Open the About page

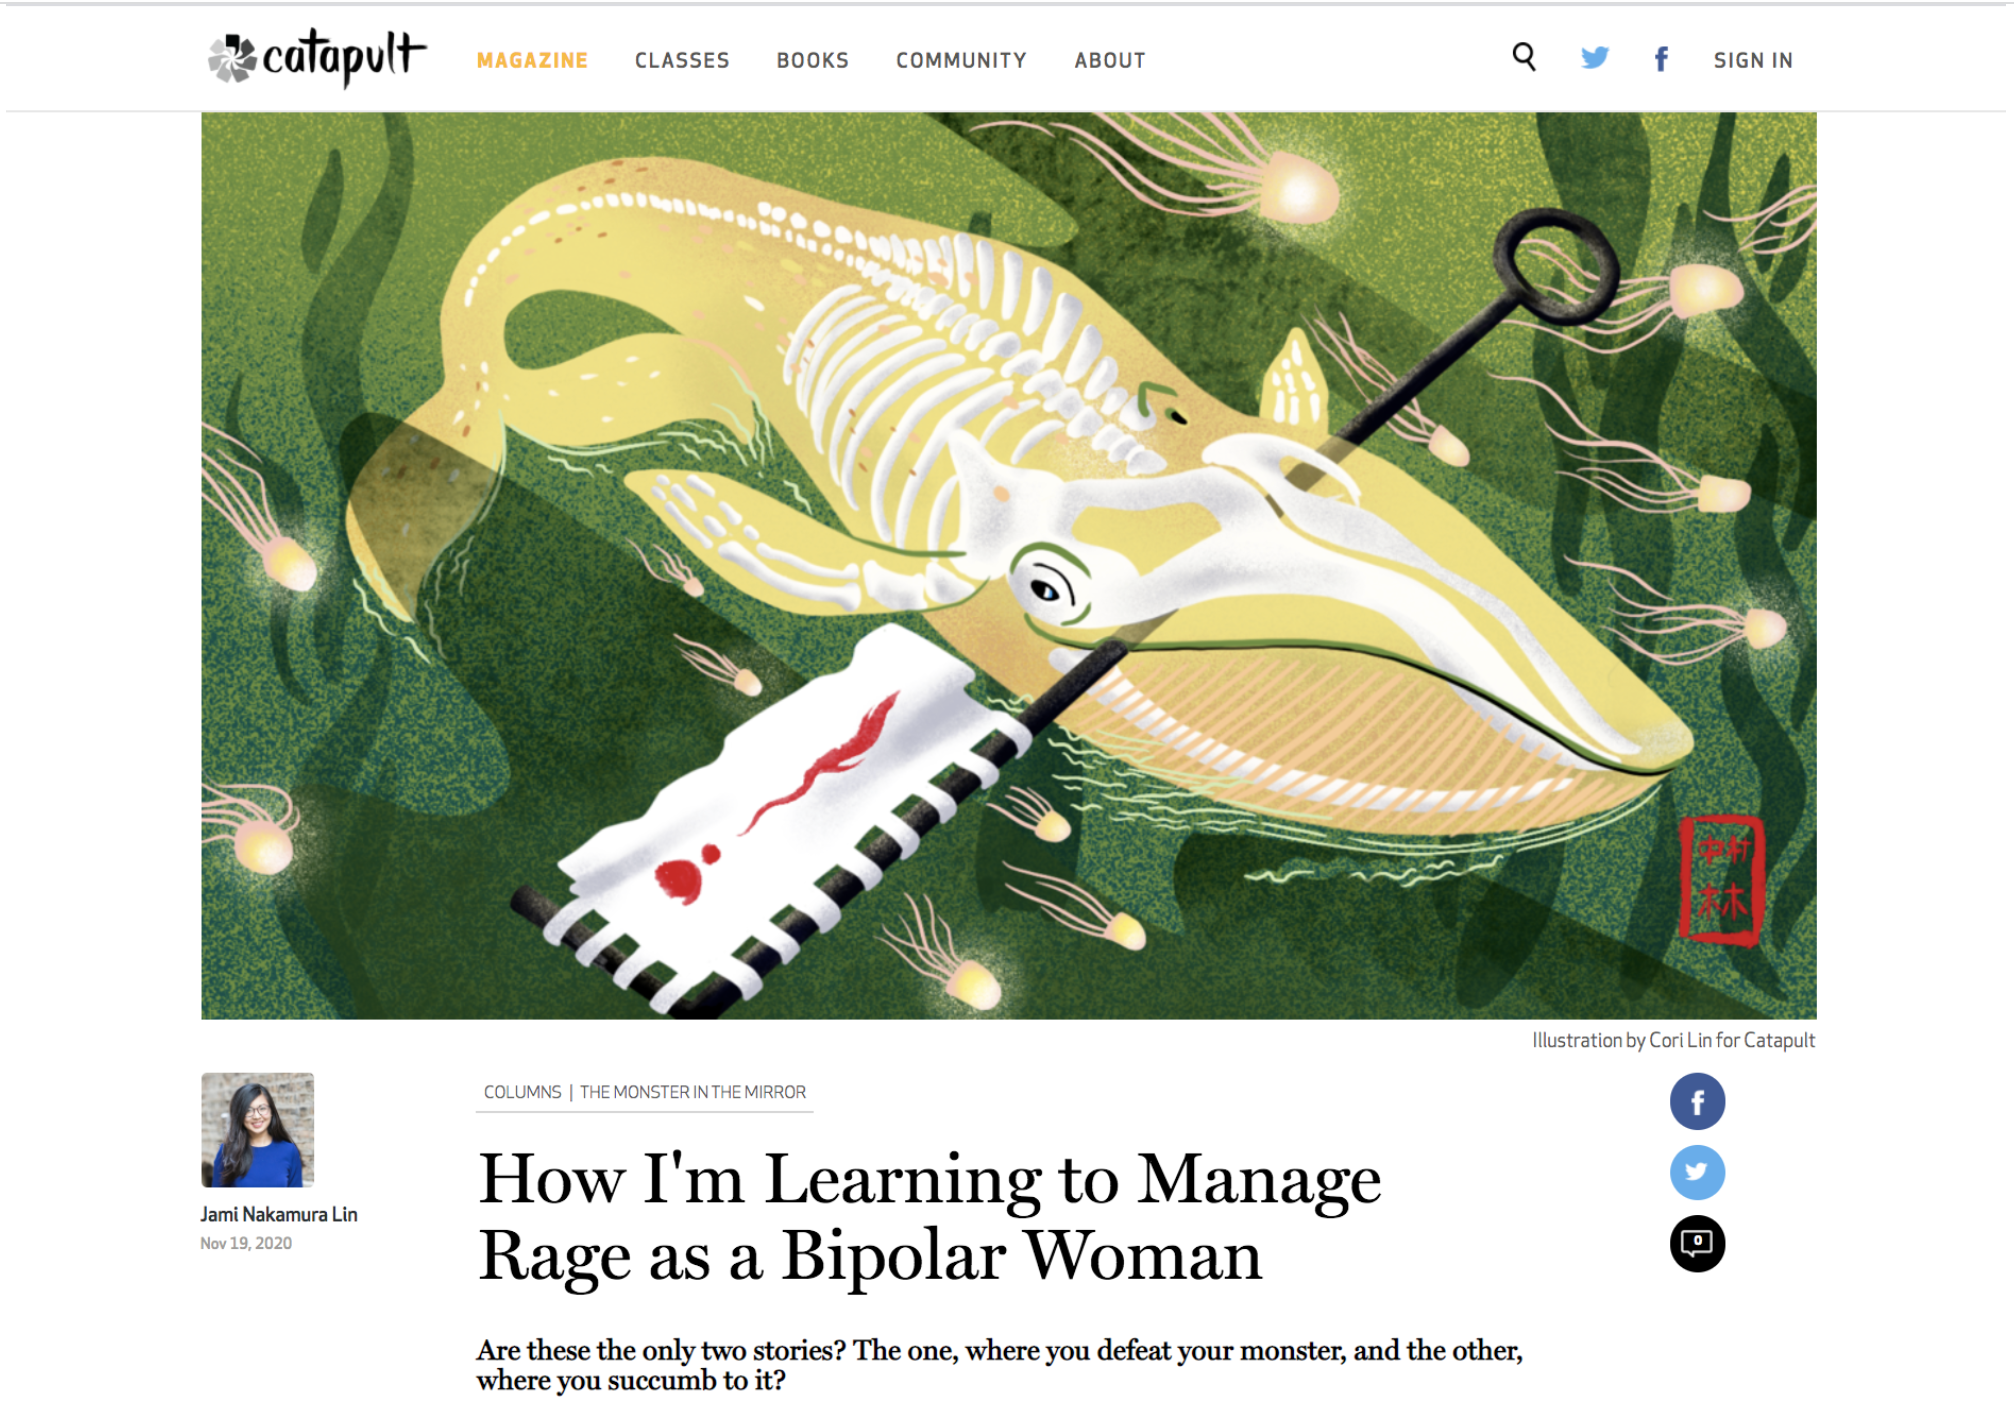pos(1110,60)
